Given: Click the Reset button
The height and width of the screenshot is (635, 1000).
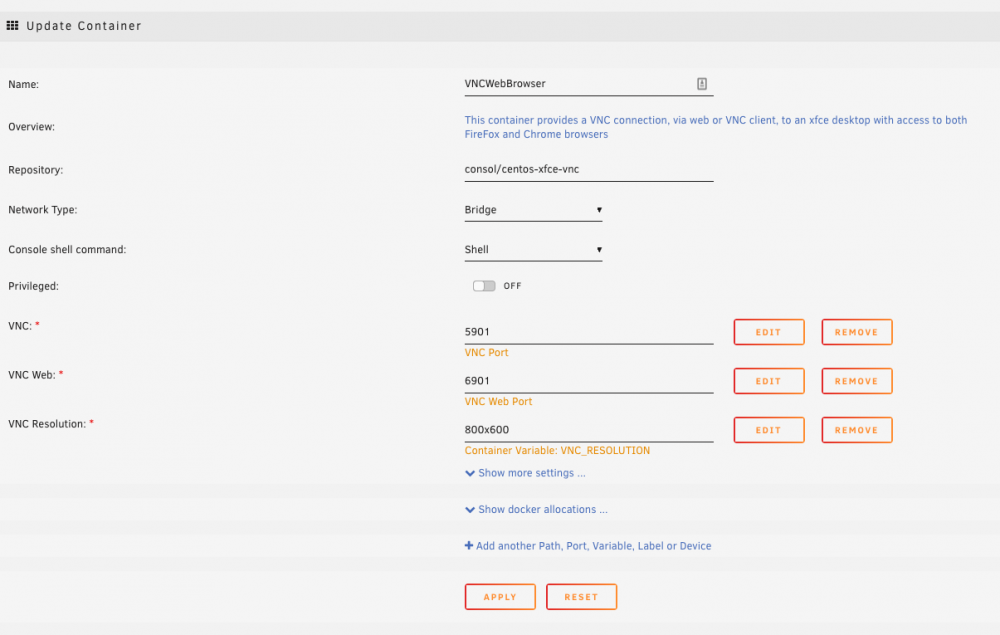Looking at the screenshot, I should coord(581,597).
